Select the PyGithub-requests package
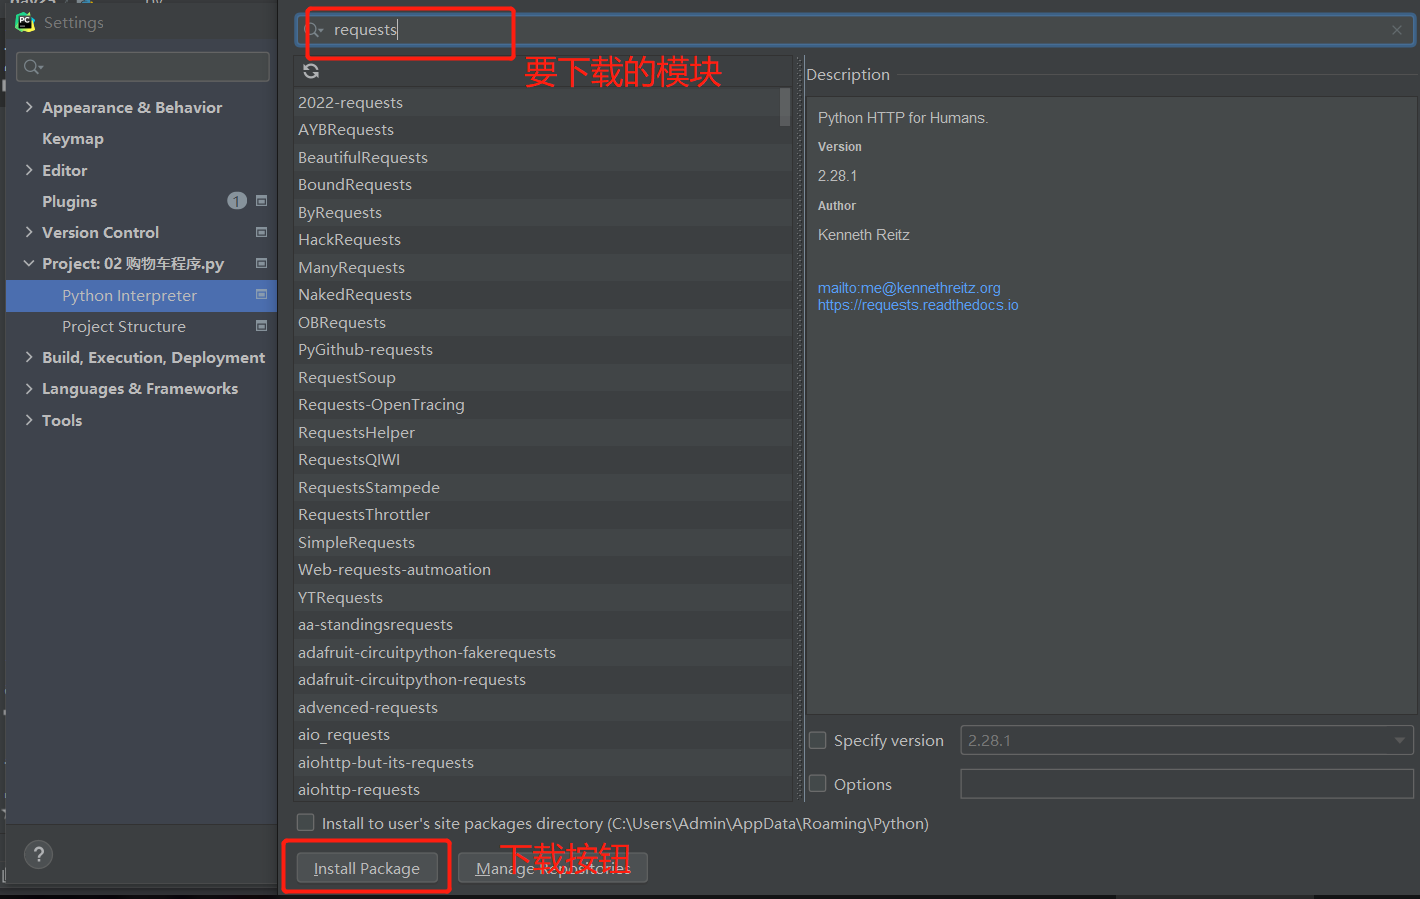This screenshot has width=1420, height=899. pos(543,350)
